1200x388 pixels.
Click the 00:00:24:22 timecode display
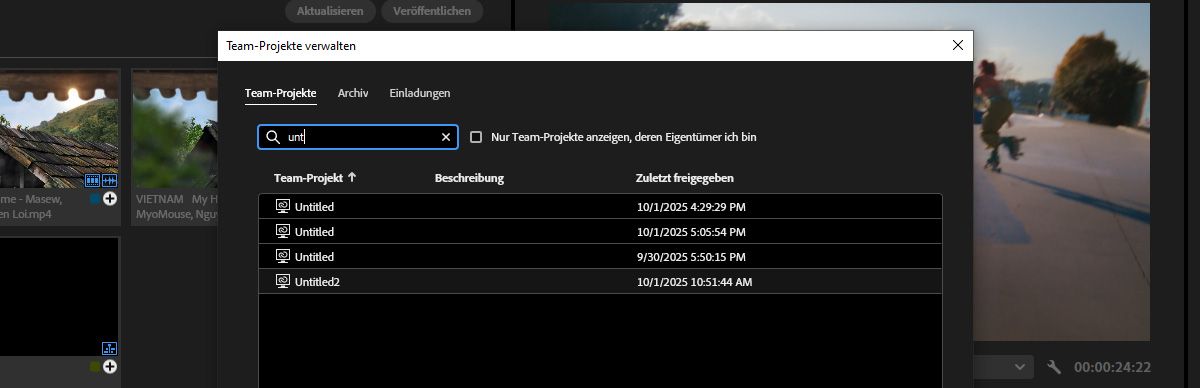click(x=1112, y=367)
